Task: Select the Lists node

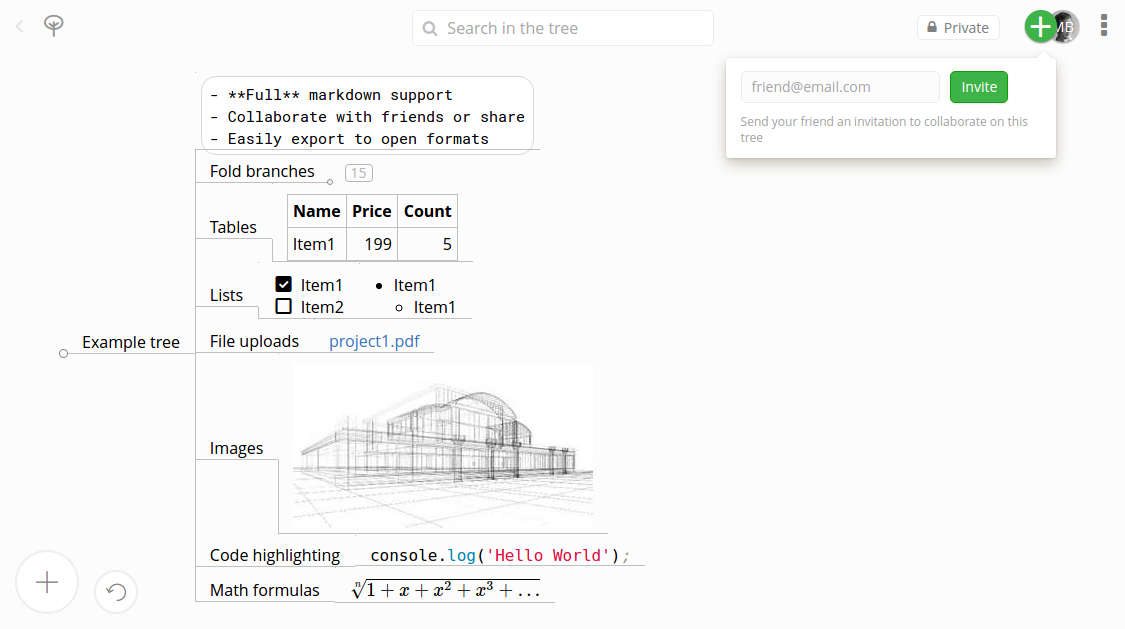Action: (226, 295)
